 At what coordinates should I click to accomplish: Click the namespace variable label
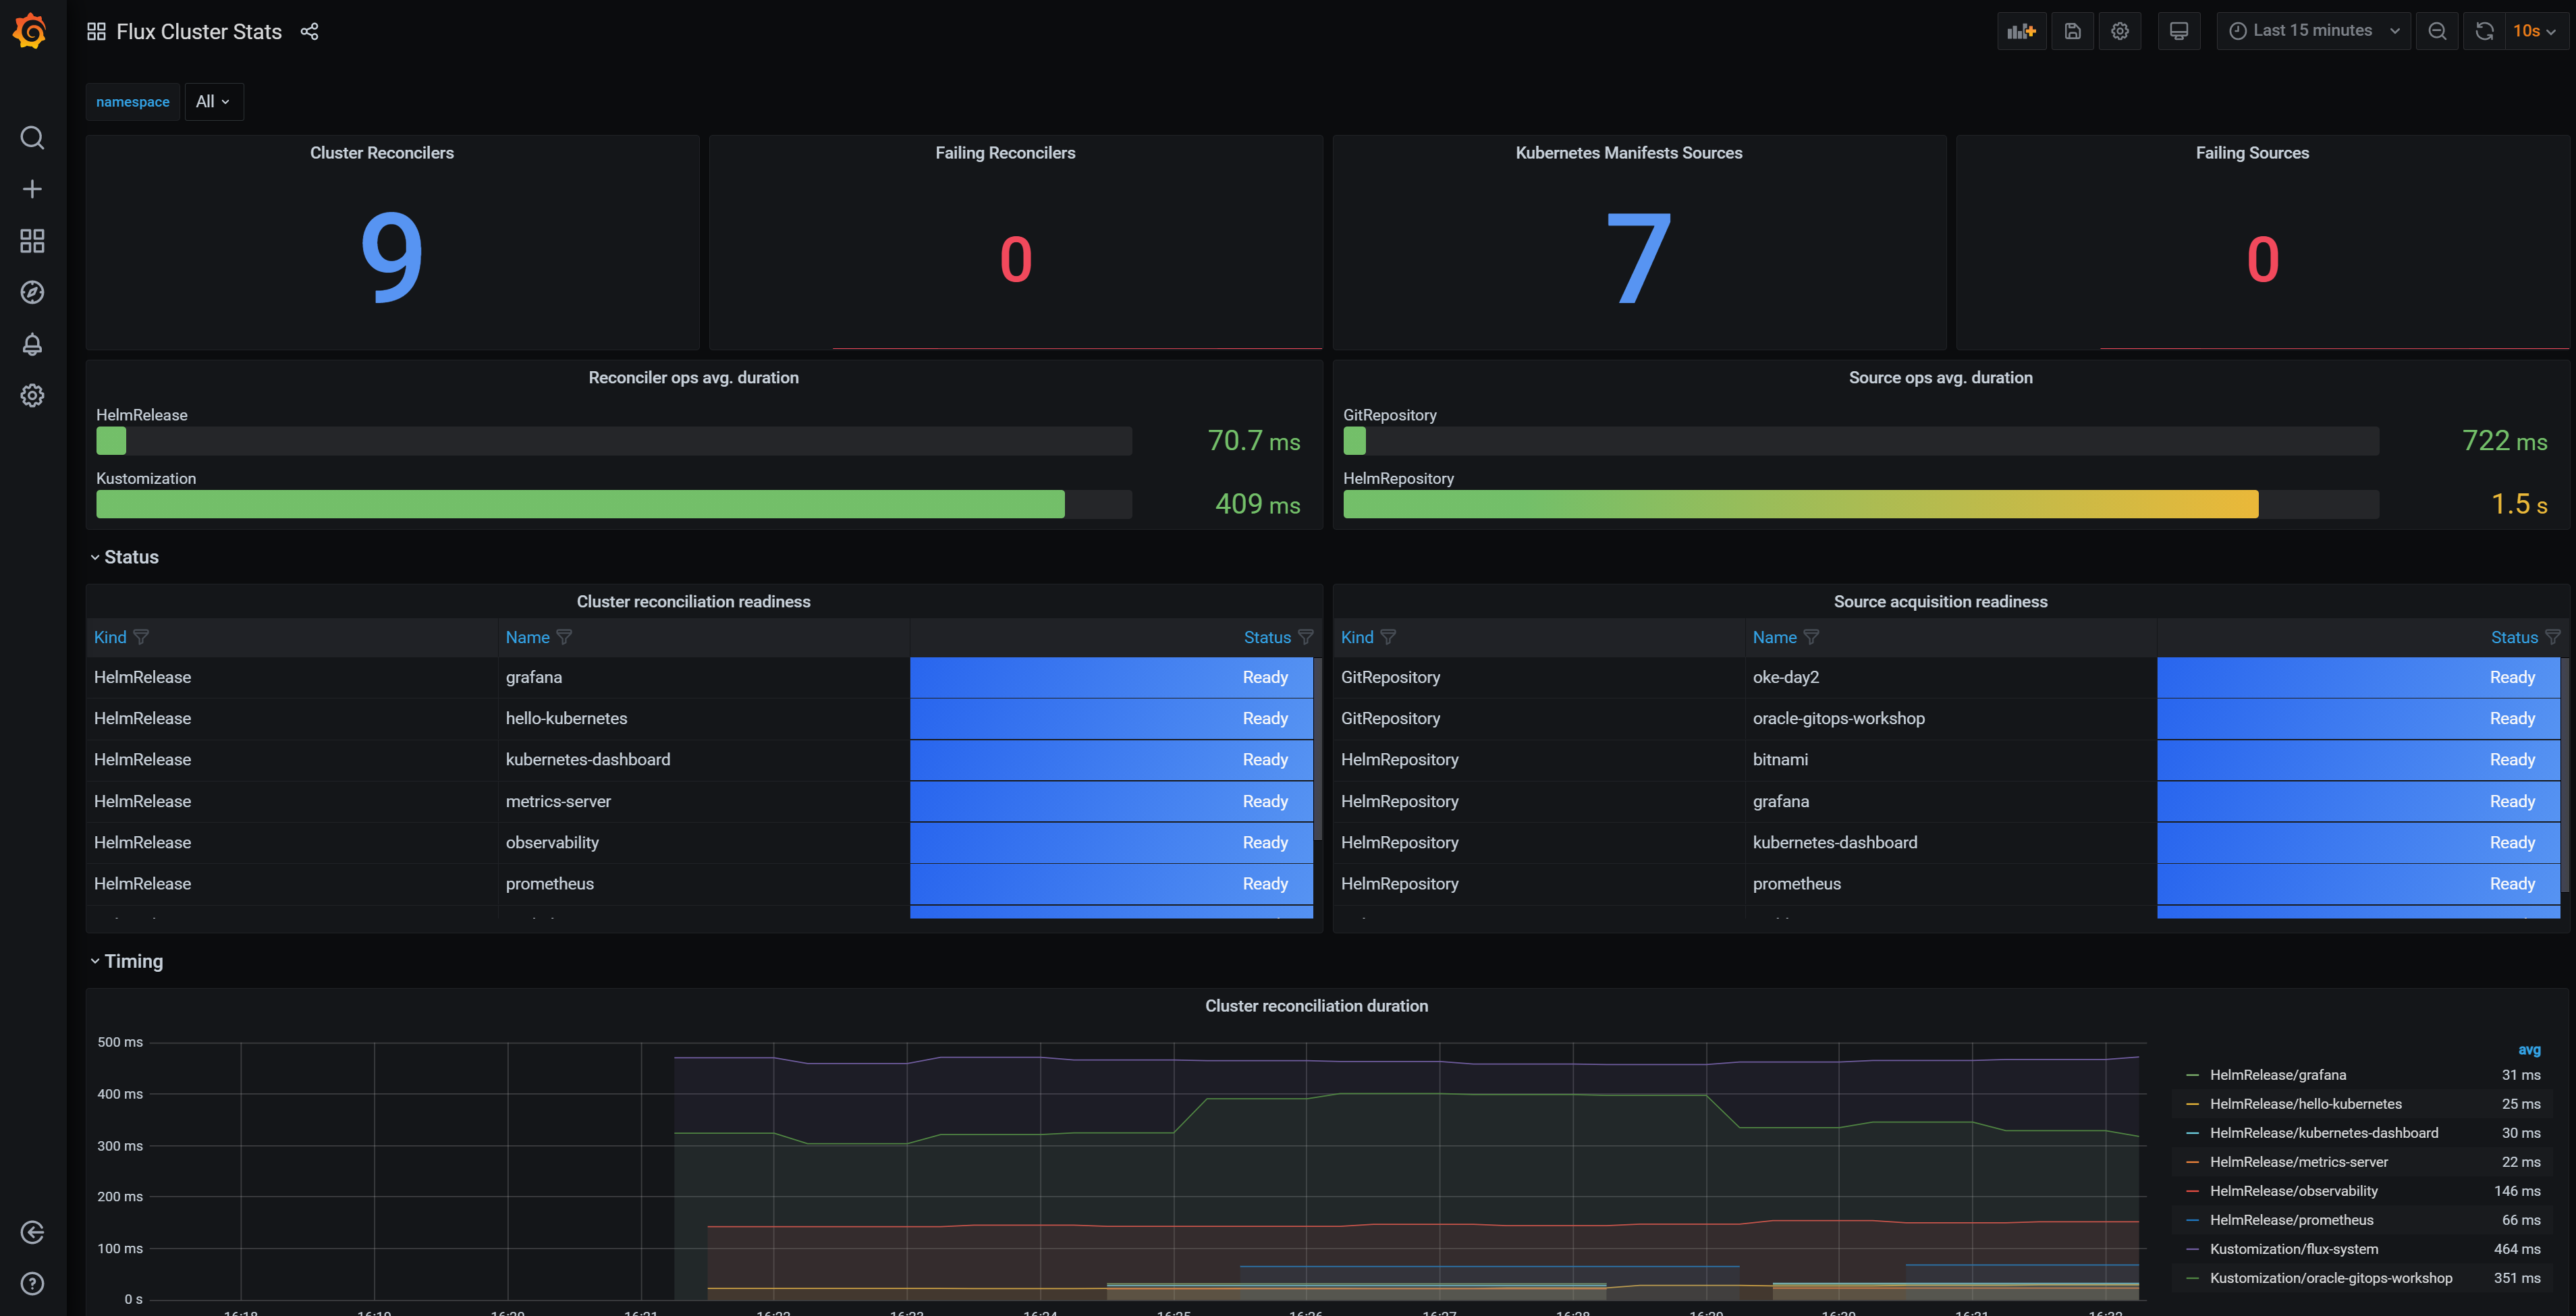tap(133, 102)
